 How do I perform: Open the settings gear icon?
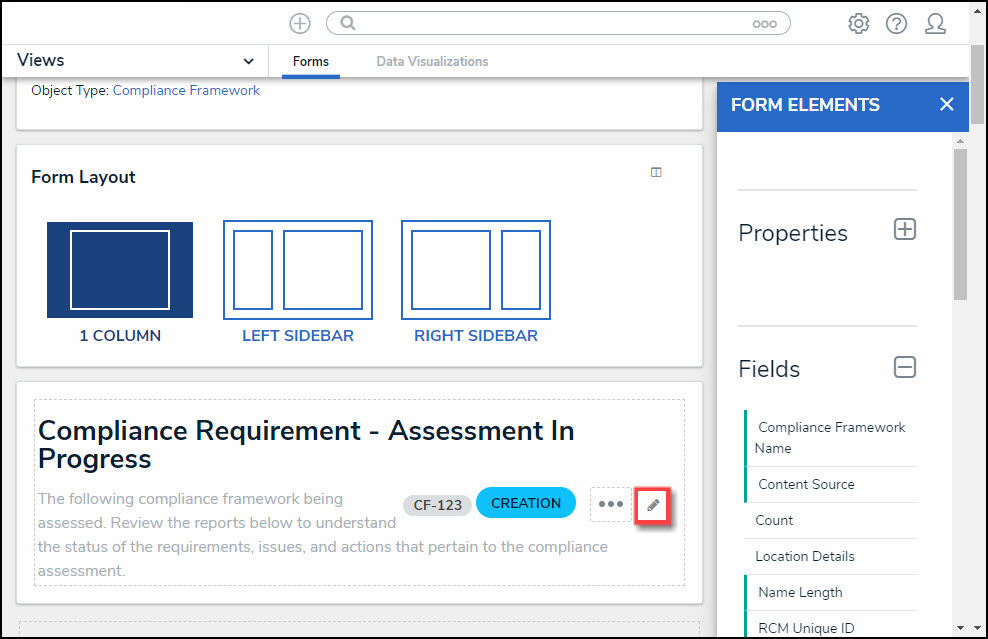tap(858, 24)
